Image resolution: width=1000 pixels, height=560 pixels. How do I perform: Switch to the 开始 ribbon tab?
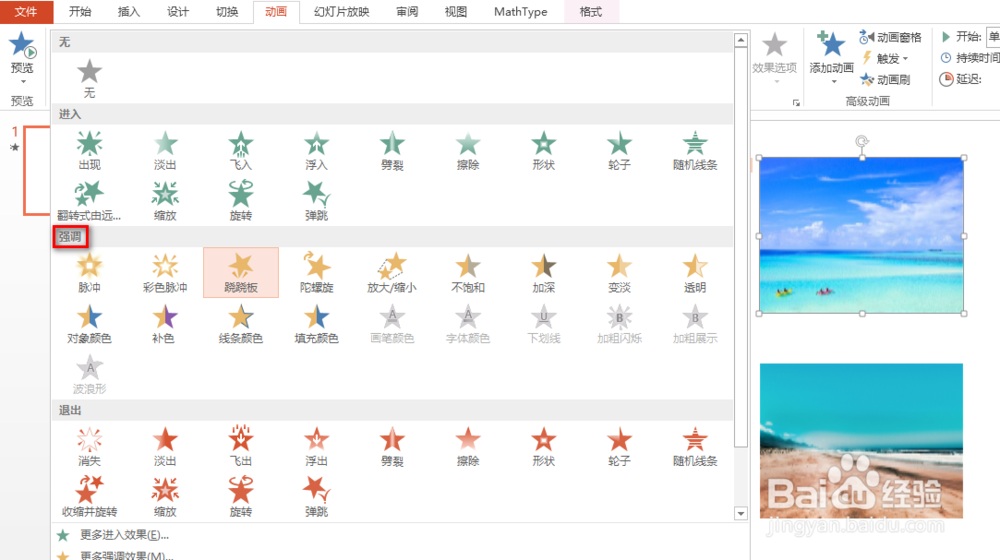pos(80,11)
